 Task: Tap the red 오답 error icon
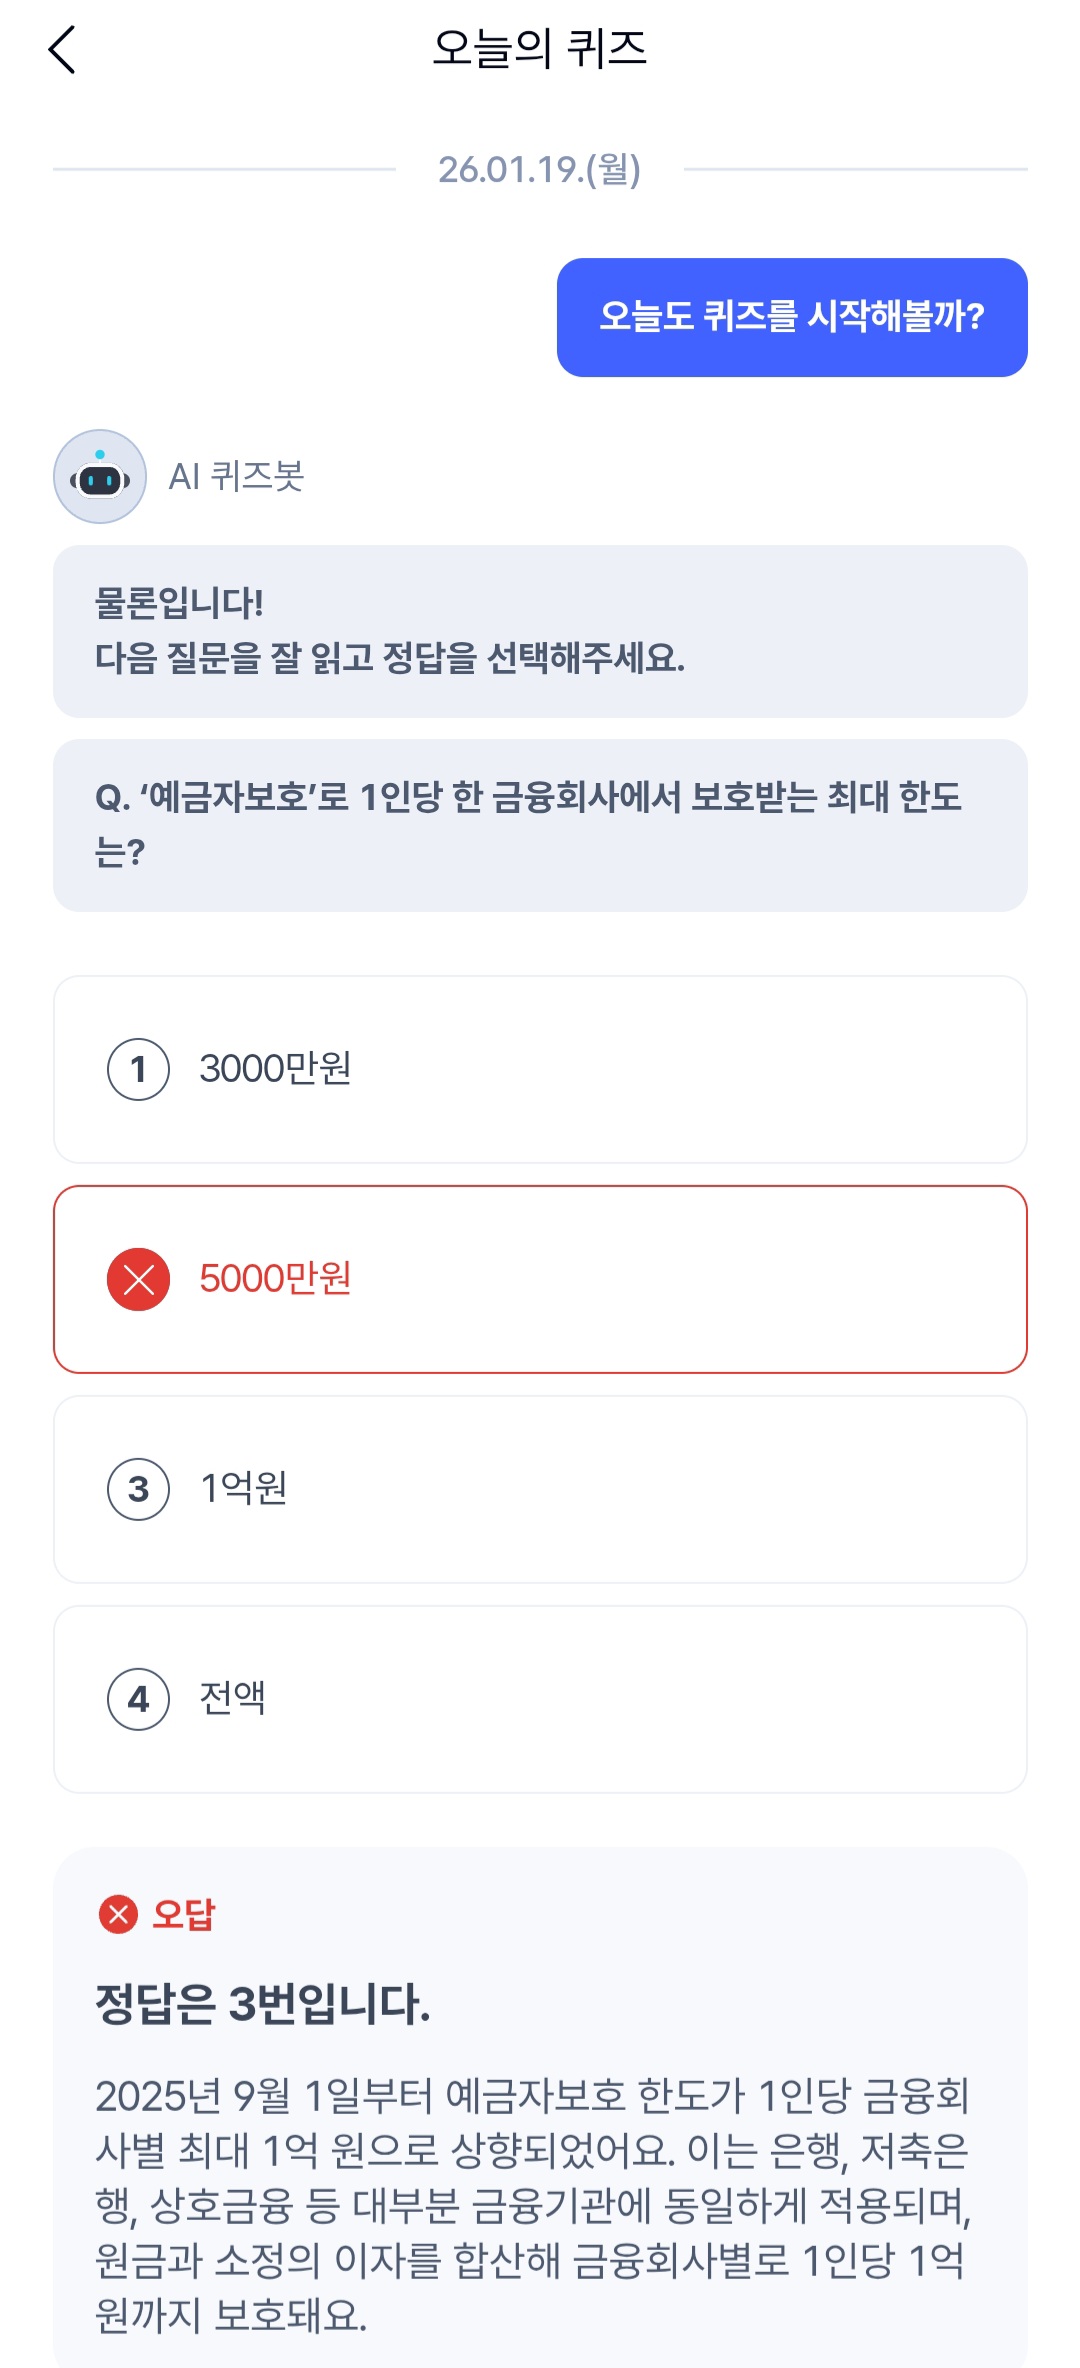pos(118,1914)
